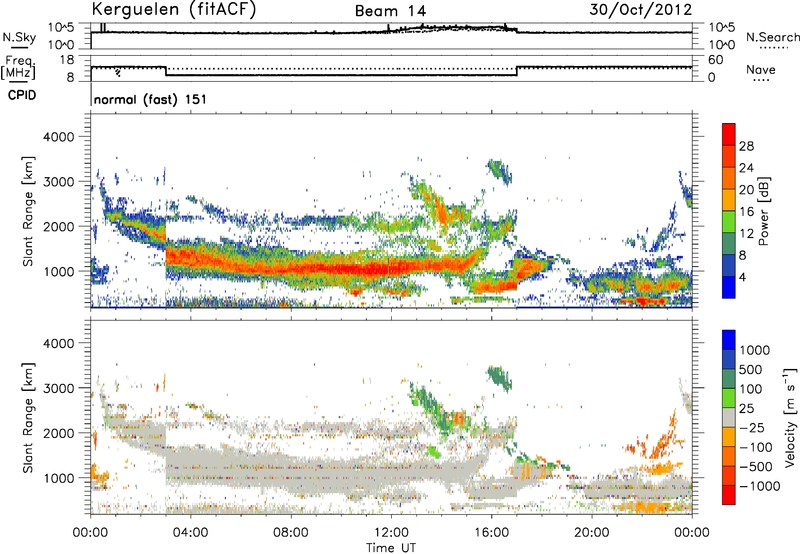Click the Nave legend label
Image resolution: width=800 pixels, height=554 pixels.
point(761,69)
